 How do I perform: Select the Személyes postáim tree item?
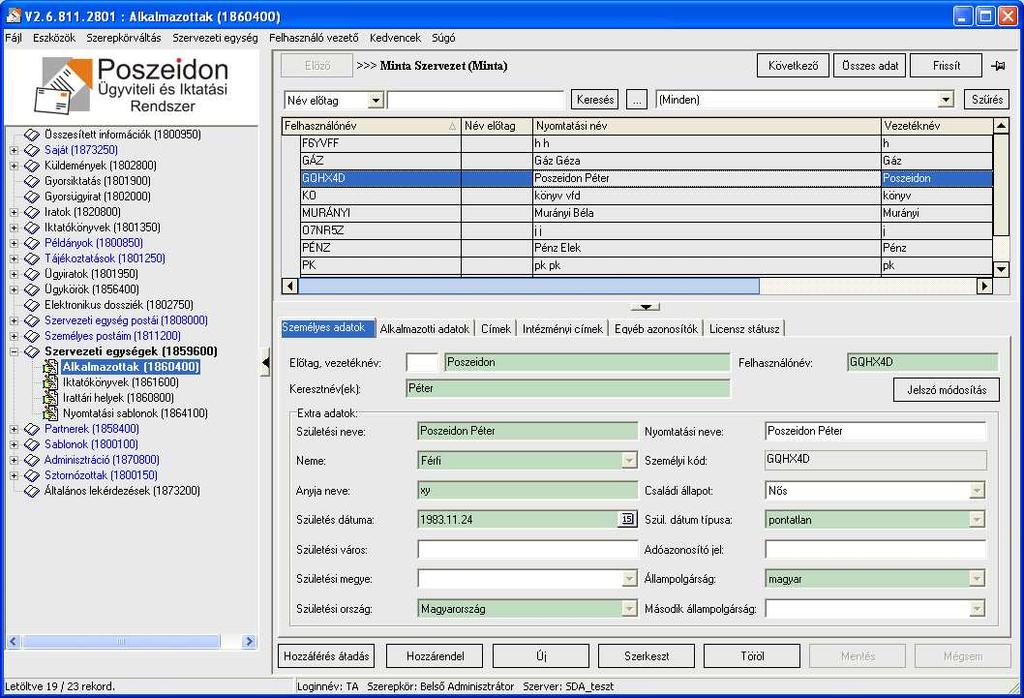click(112, 336)
